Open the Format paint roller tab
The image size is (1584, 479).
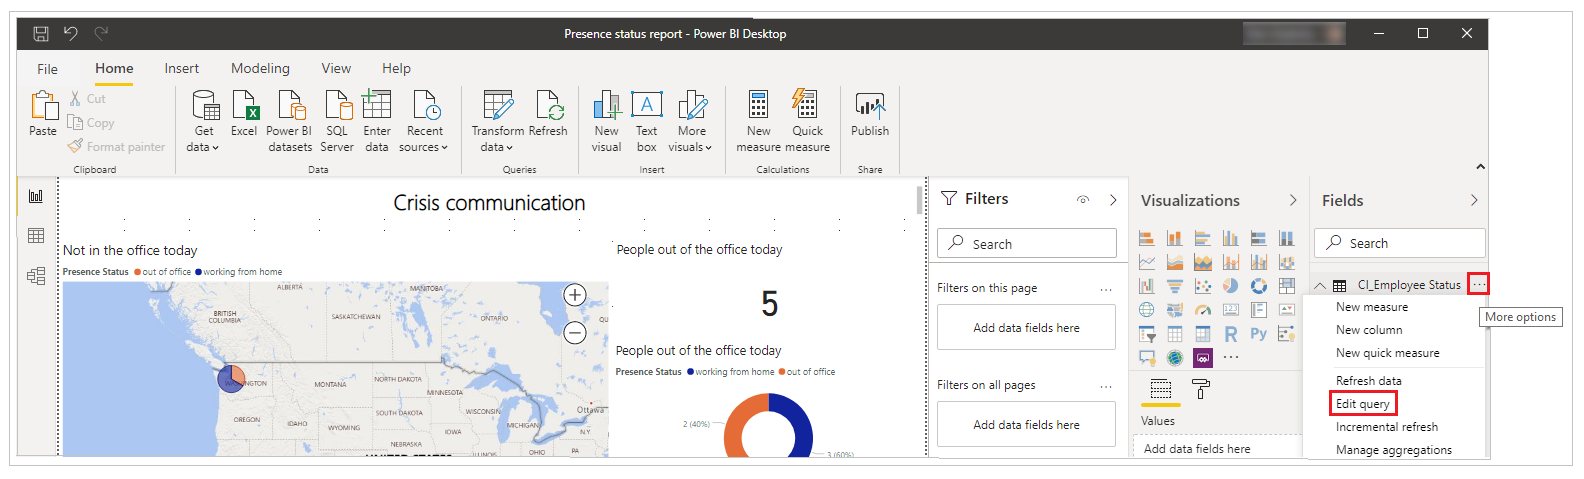(x=1201, y=390)
